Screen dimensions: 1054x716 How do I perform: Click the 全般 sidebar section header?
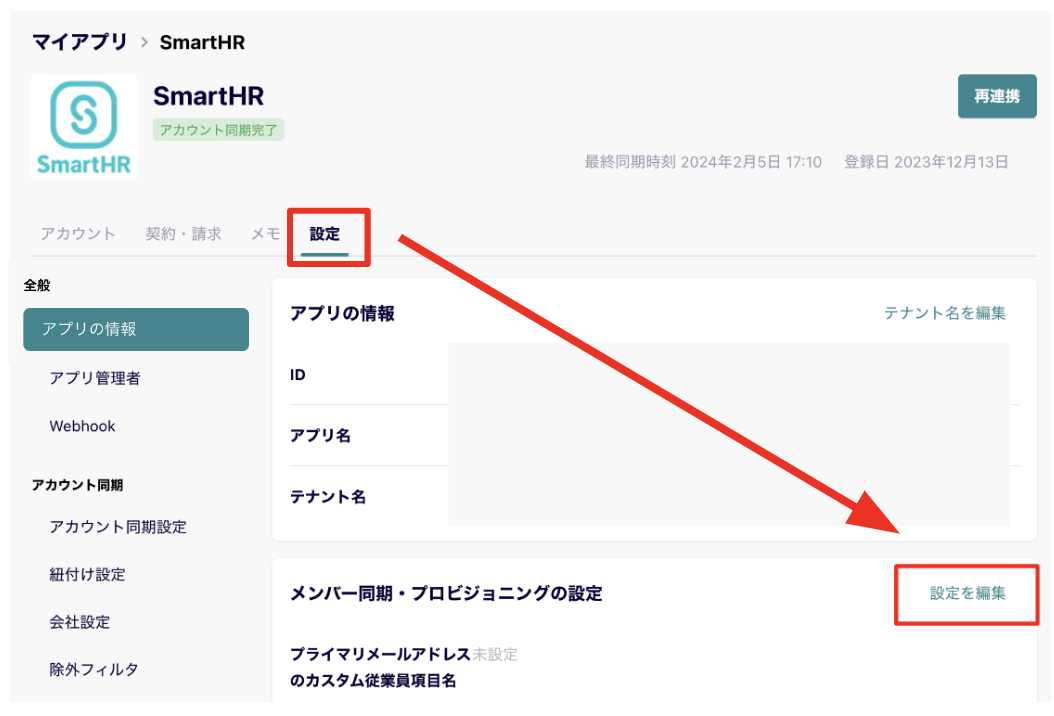tap(37, 285)
